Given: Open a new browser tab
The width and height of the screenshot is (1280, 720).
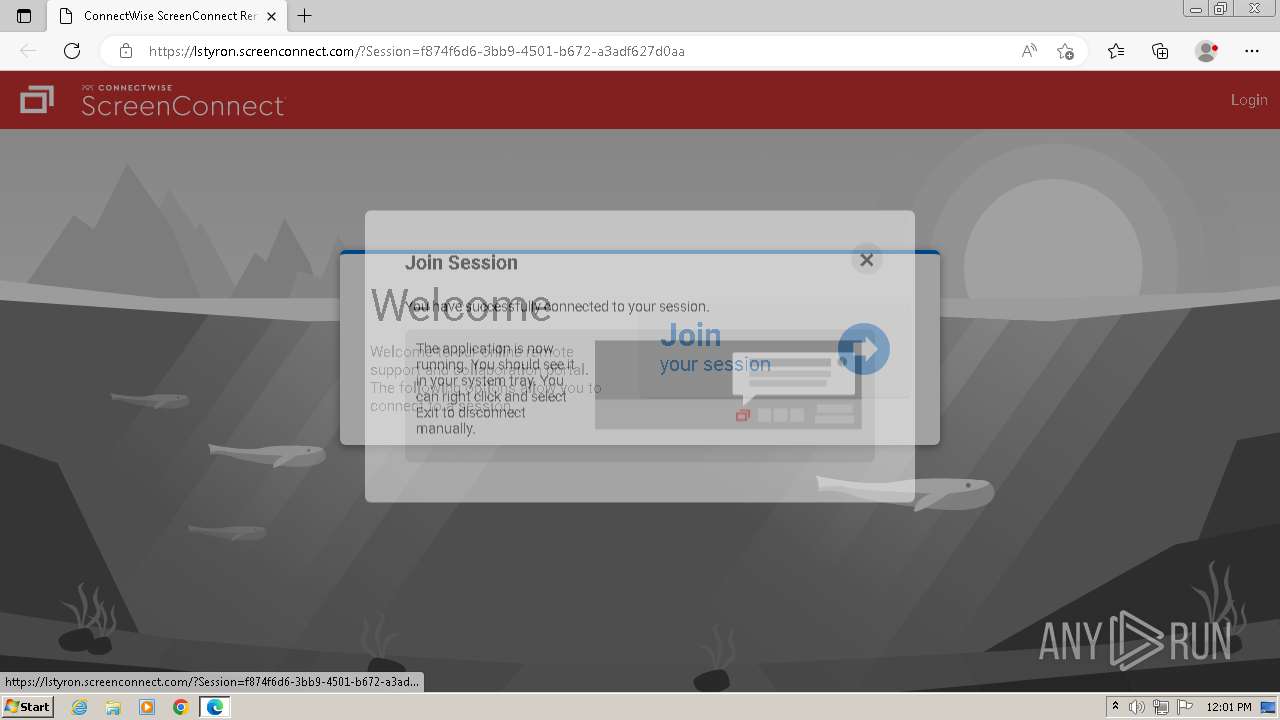Looking at the screenshot, I should coord(305,16).
